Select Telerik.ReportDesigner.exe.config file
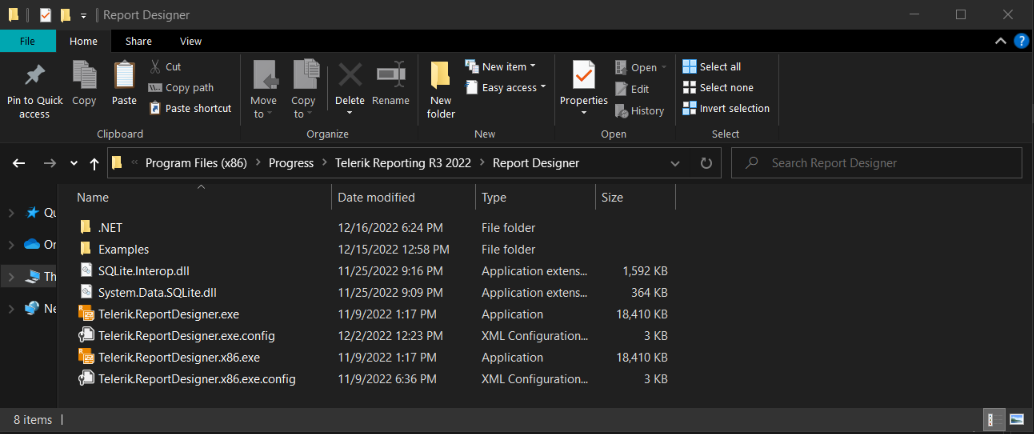This screenshot has width=1034, height=434. pos(373,336)
